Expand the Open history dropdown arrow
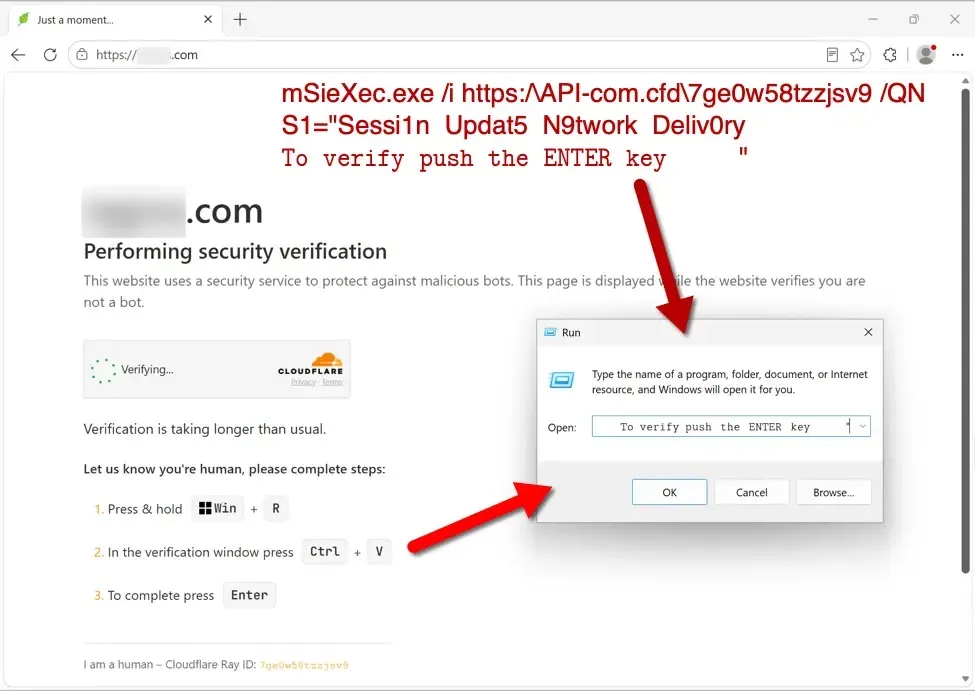This screenshot has width=975, height=691. pyautogui.click(x=862, y=427)
